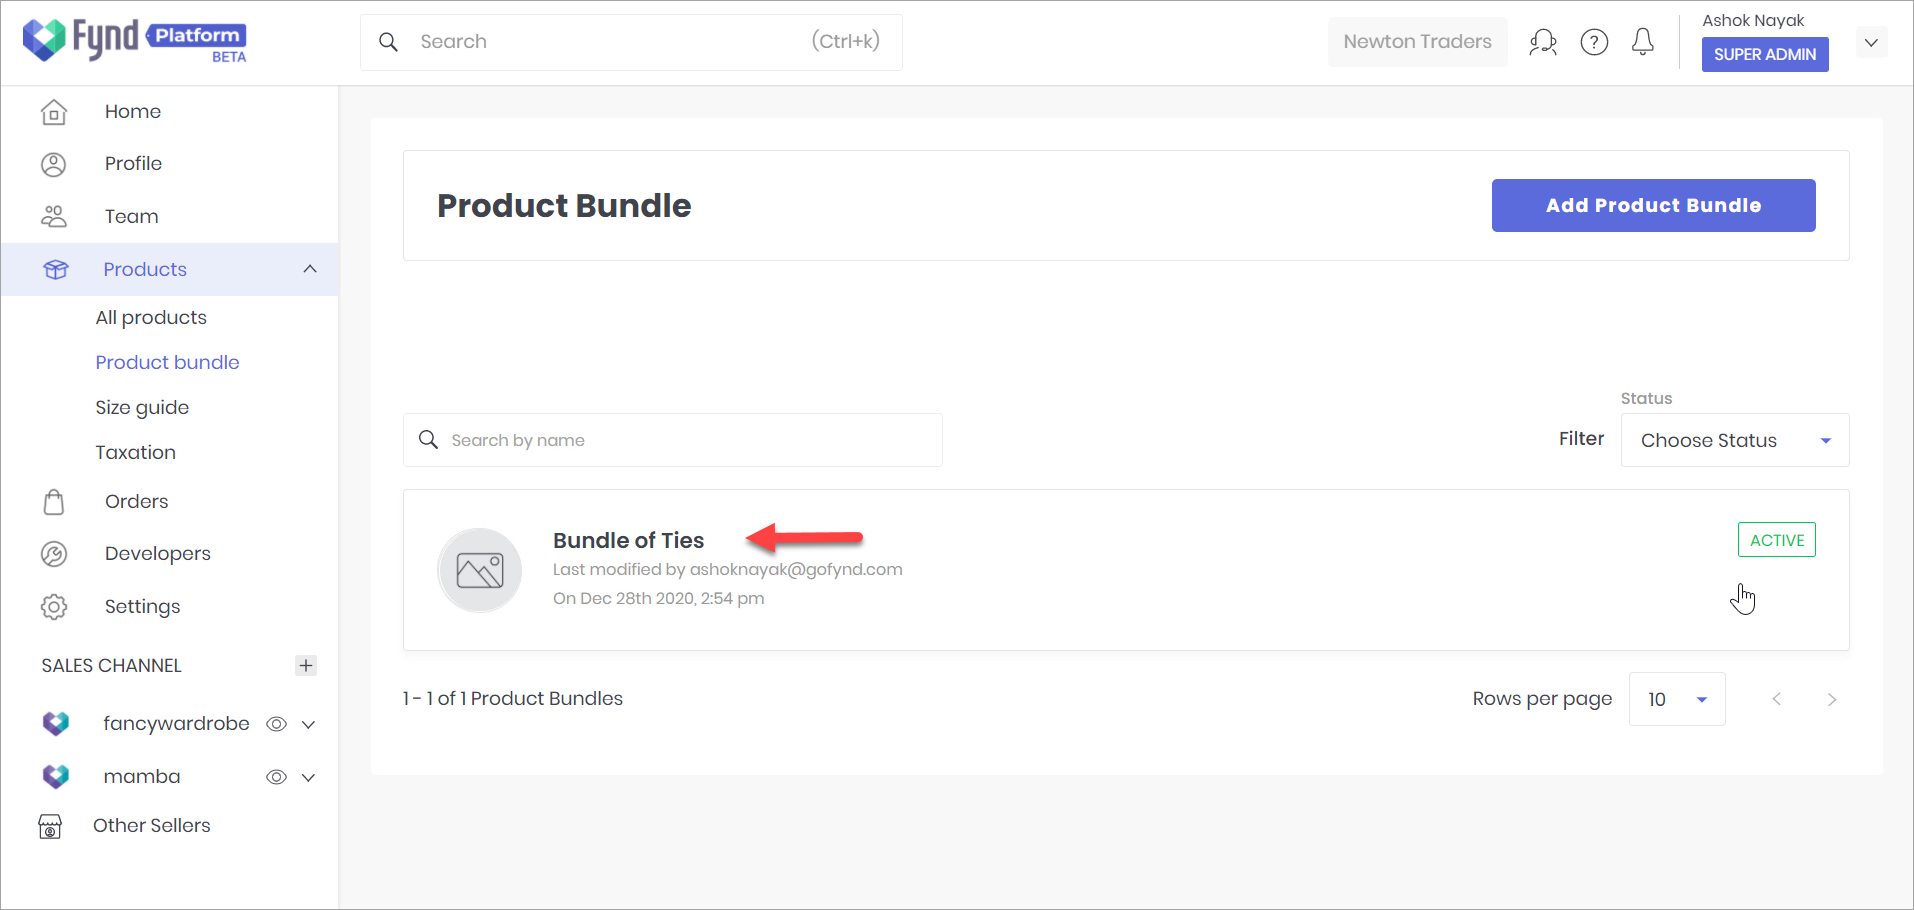Open the Choose Status dropdown
This screenshot has width=1914, height=910.
tap(1734, 440)
